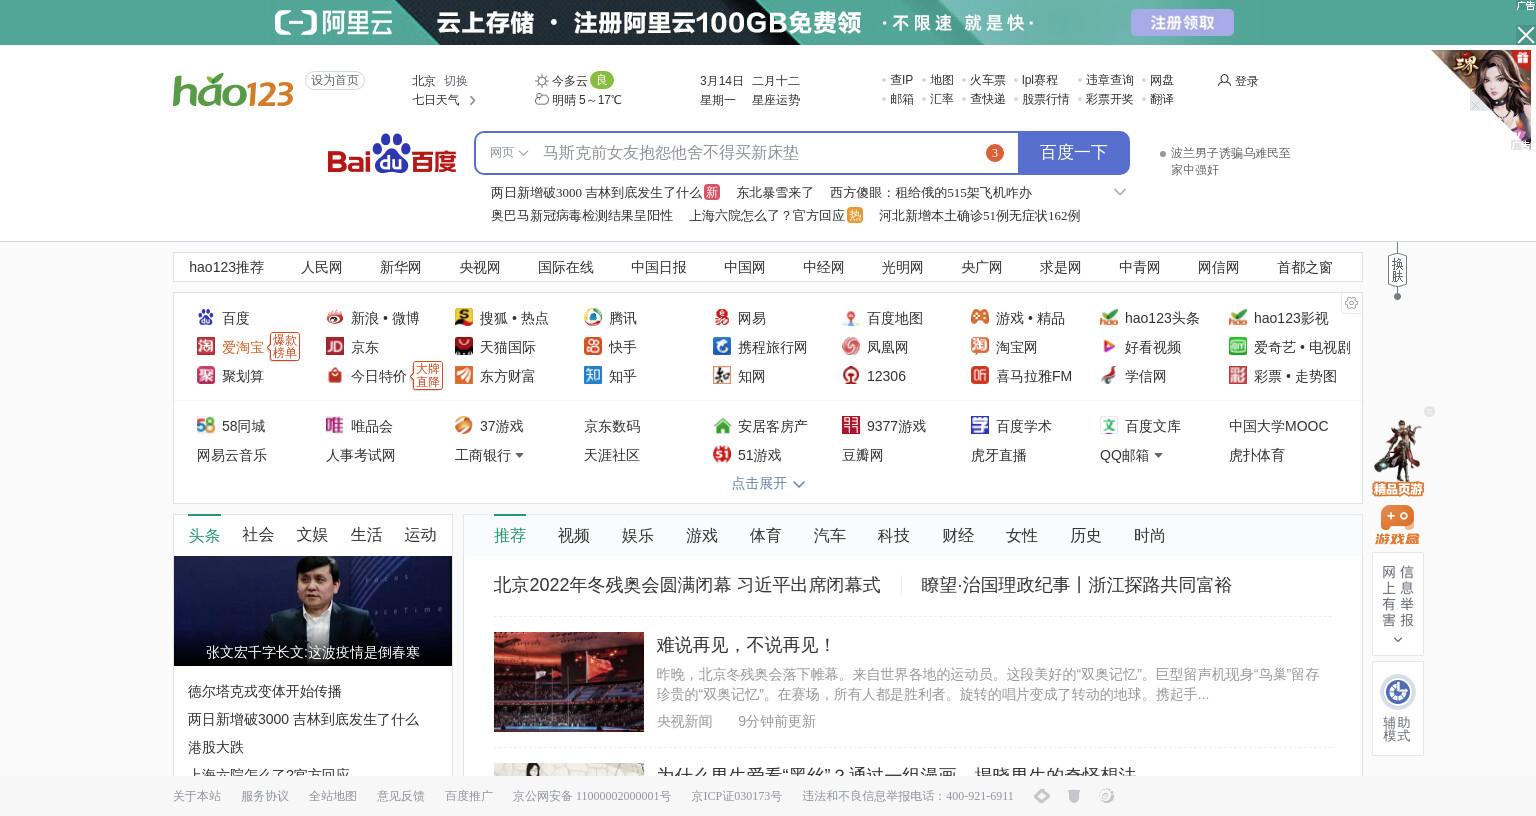Image resolution: width=1536 pixels, height=816 pixels.
Task: Click 注册领取 banner button
Action: click(1182, 23)
